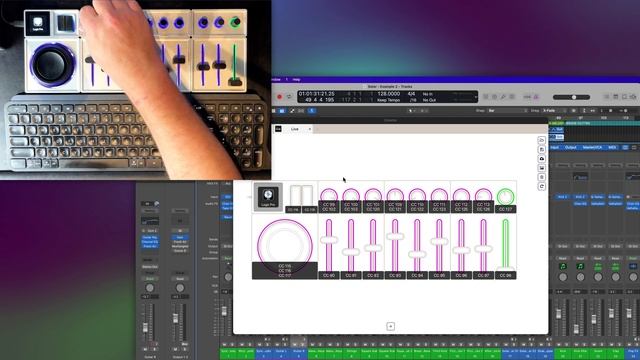Open the Help menu in the menu bar
The image size is (640, 360).
click(296, 80)
